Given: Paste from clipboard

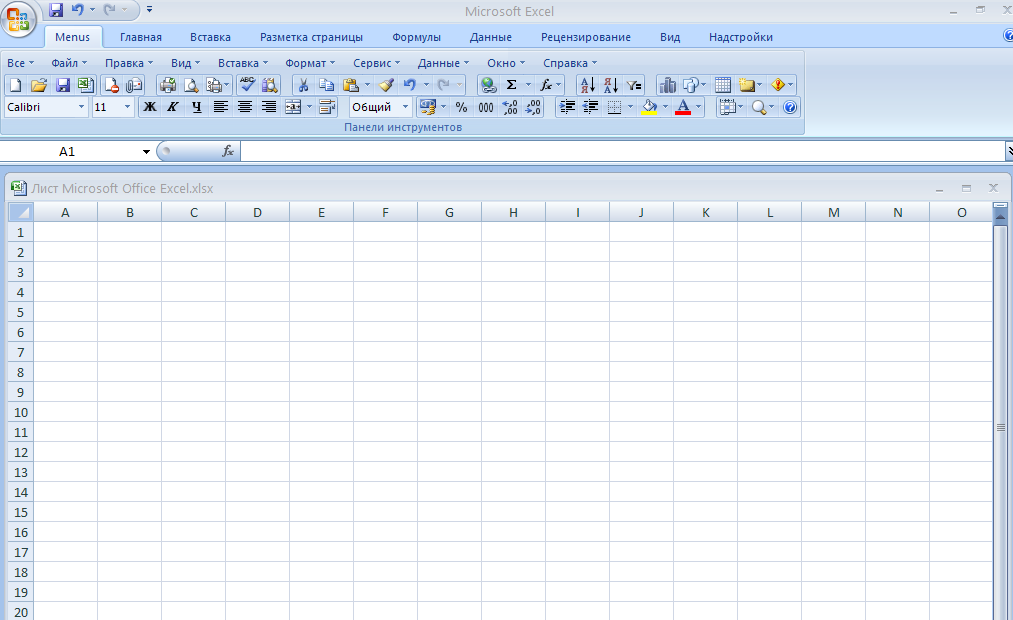Looking at the screenshot, I should [351, 85].
